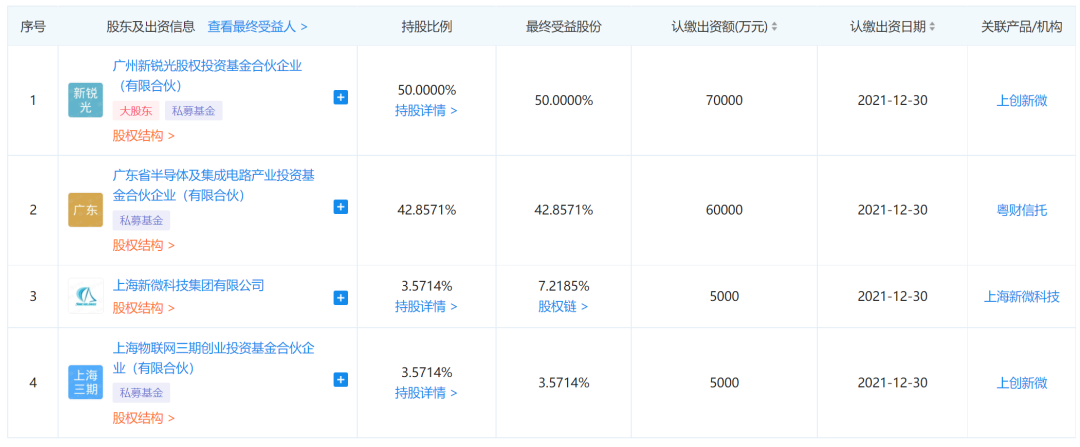Image resolution: width=1080 pixels, height=447 pixels.
Task: Select the 60000 subscribed amount cell
Action: [x=724, y=210]
